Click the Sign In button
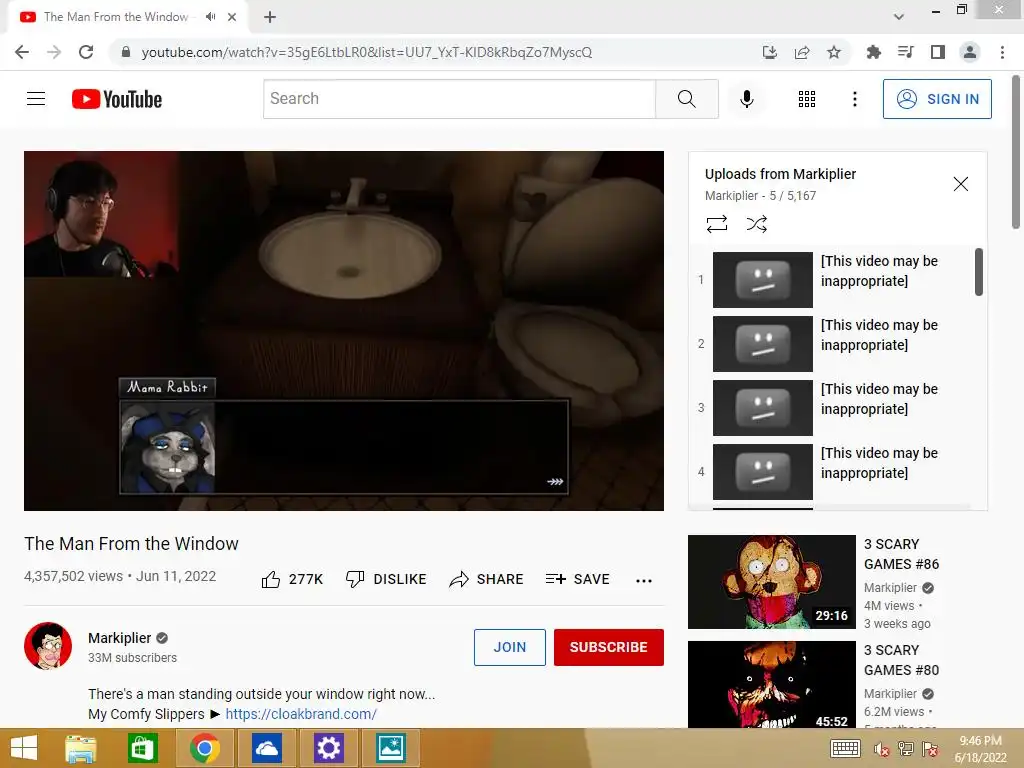Screen dimensions: 1024x768 coord(937,99)
